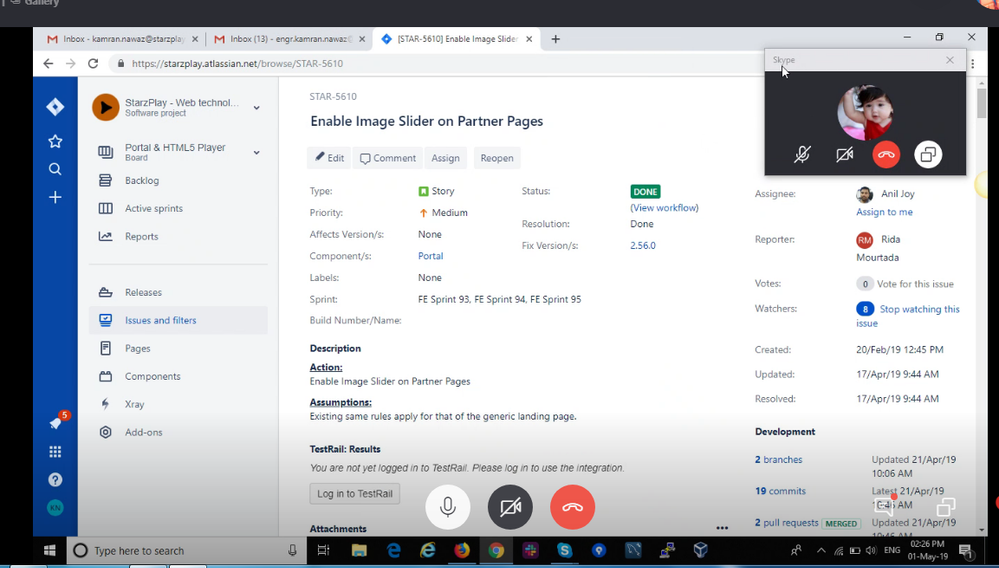The height and width of the screenshot is (568, 999).
Task: Toggle the large microphone call button
Action: [448, 507]
